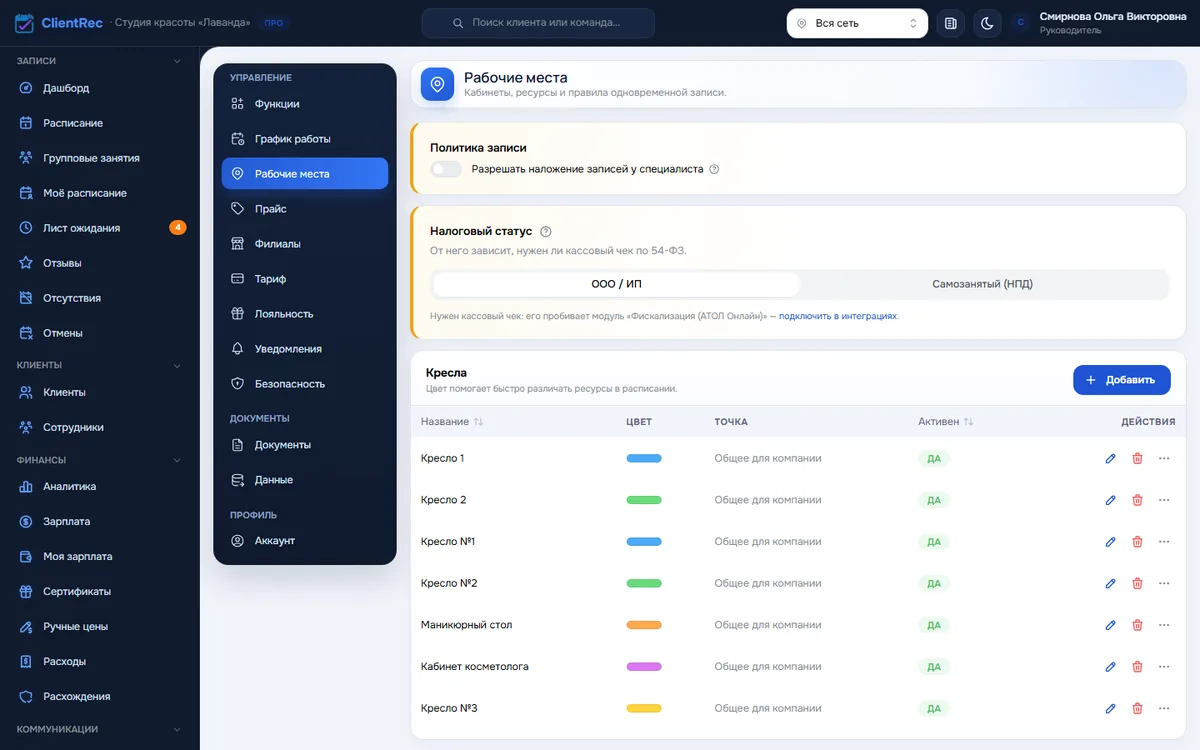1200x750 pixels.
Task: Open Расписание calendar icon in sidebar
Action: [x=26, y=123]
